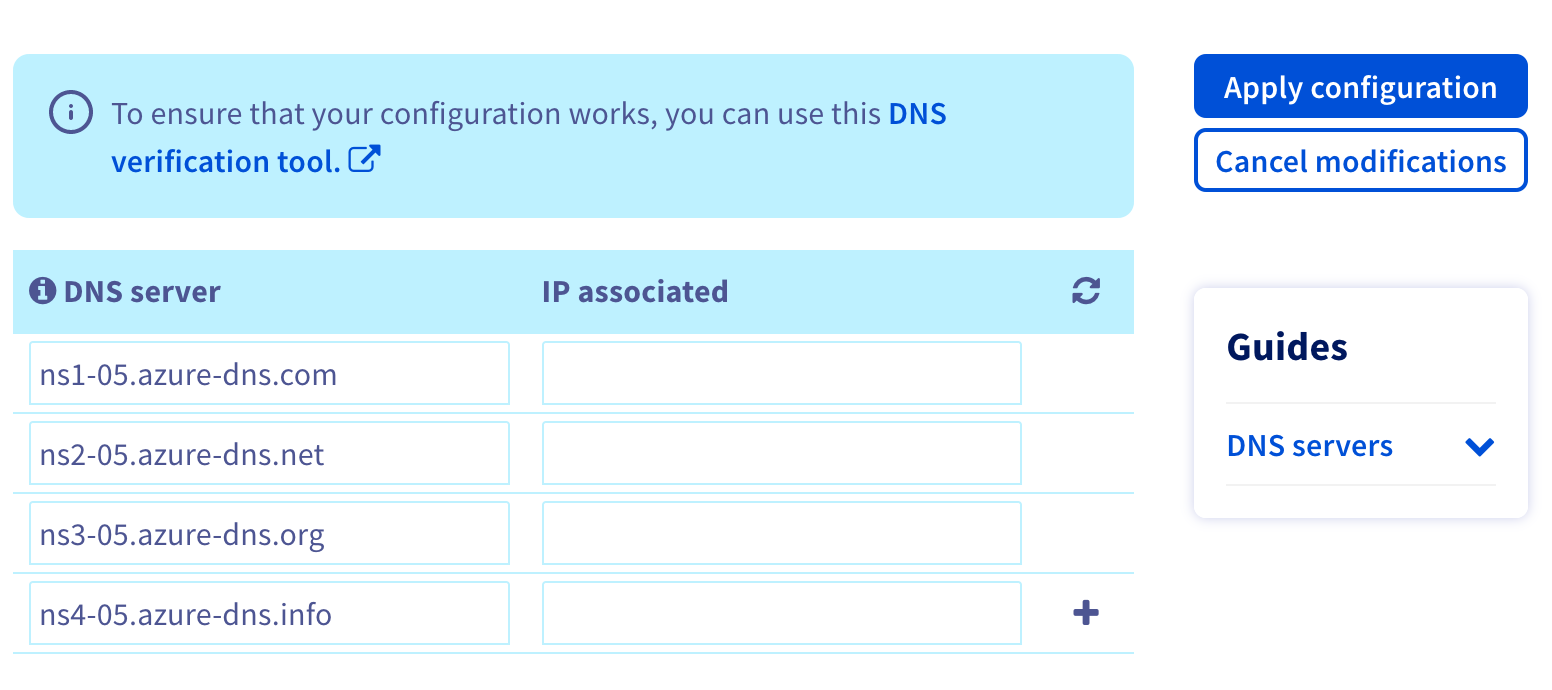Select the DNS server column header
1552x690 pixels.
click(x=142, y=291)
